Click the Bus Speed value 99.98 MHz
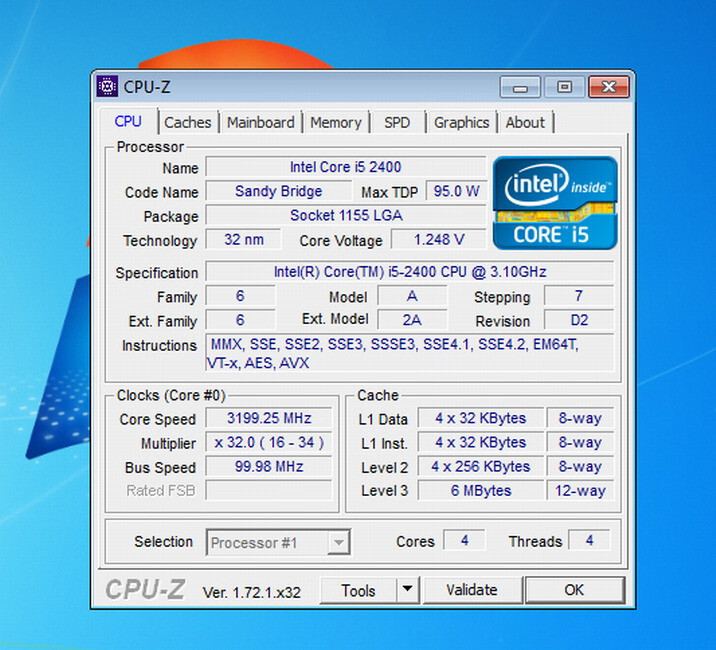The height and width of the screenshot is (650, 716). (269, 466)
